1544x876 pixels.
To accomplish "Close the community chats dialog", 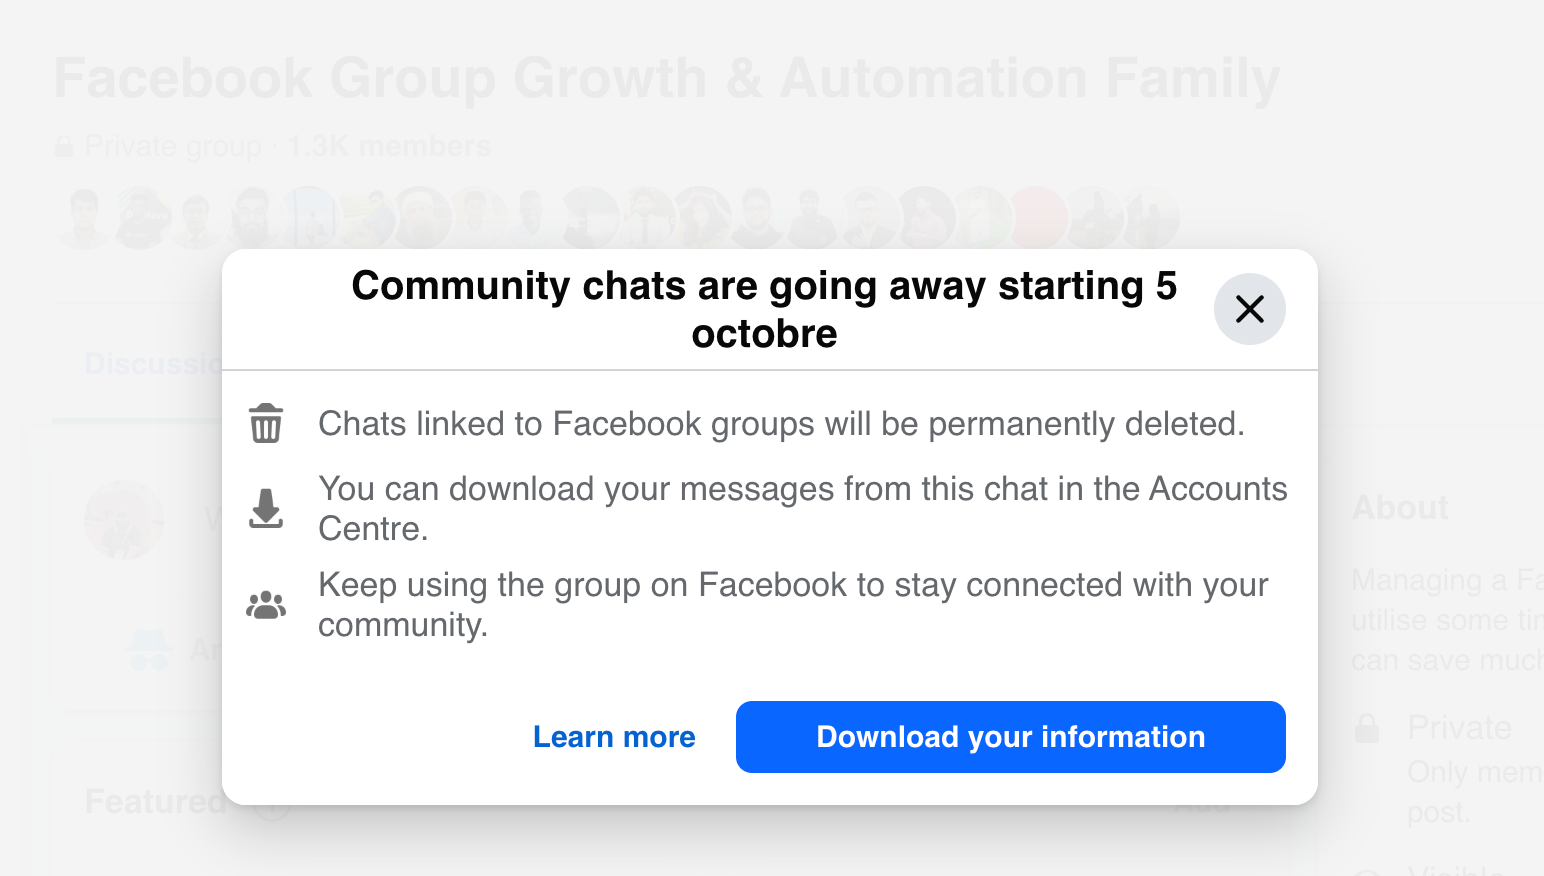I will pos(1249,309).
